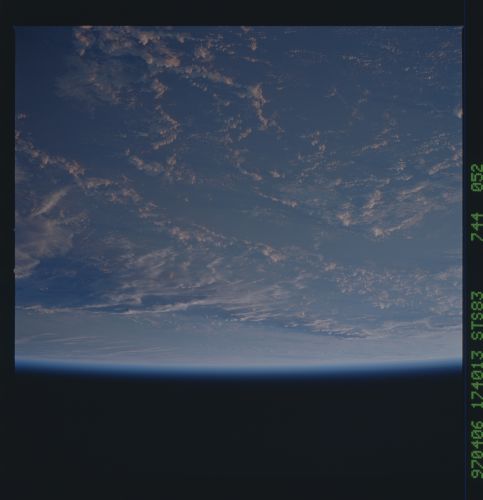The width and height of the screenshot is (483, 500).
Task: Click the 052 frame number text
Action: click(477, 177)
